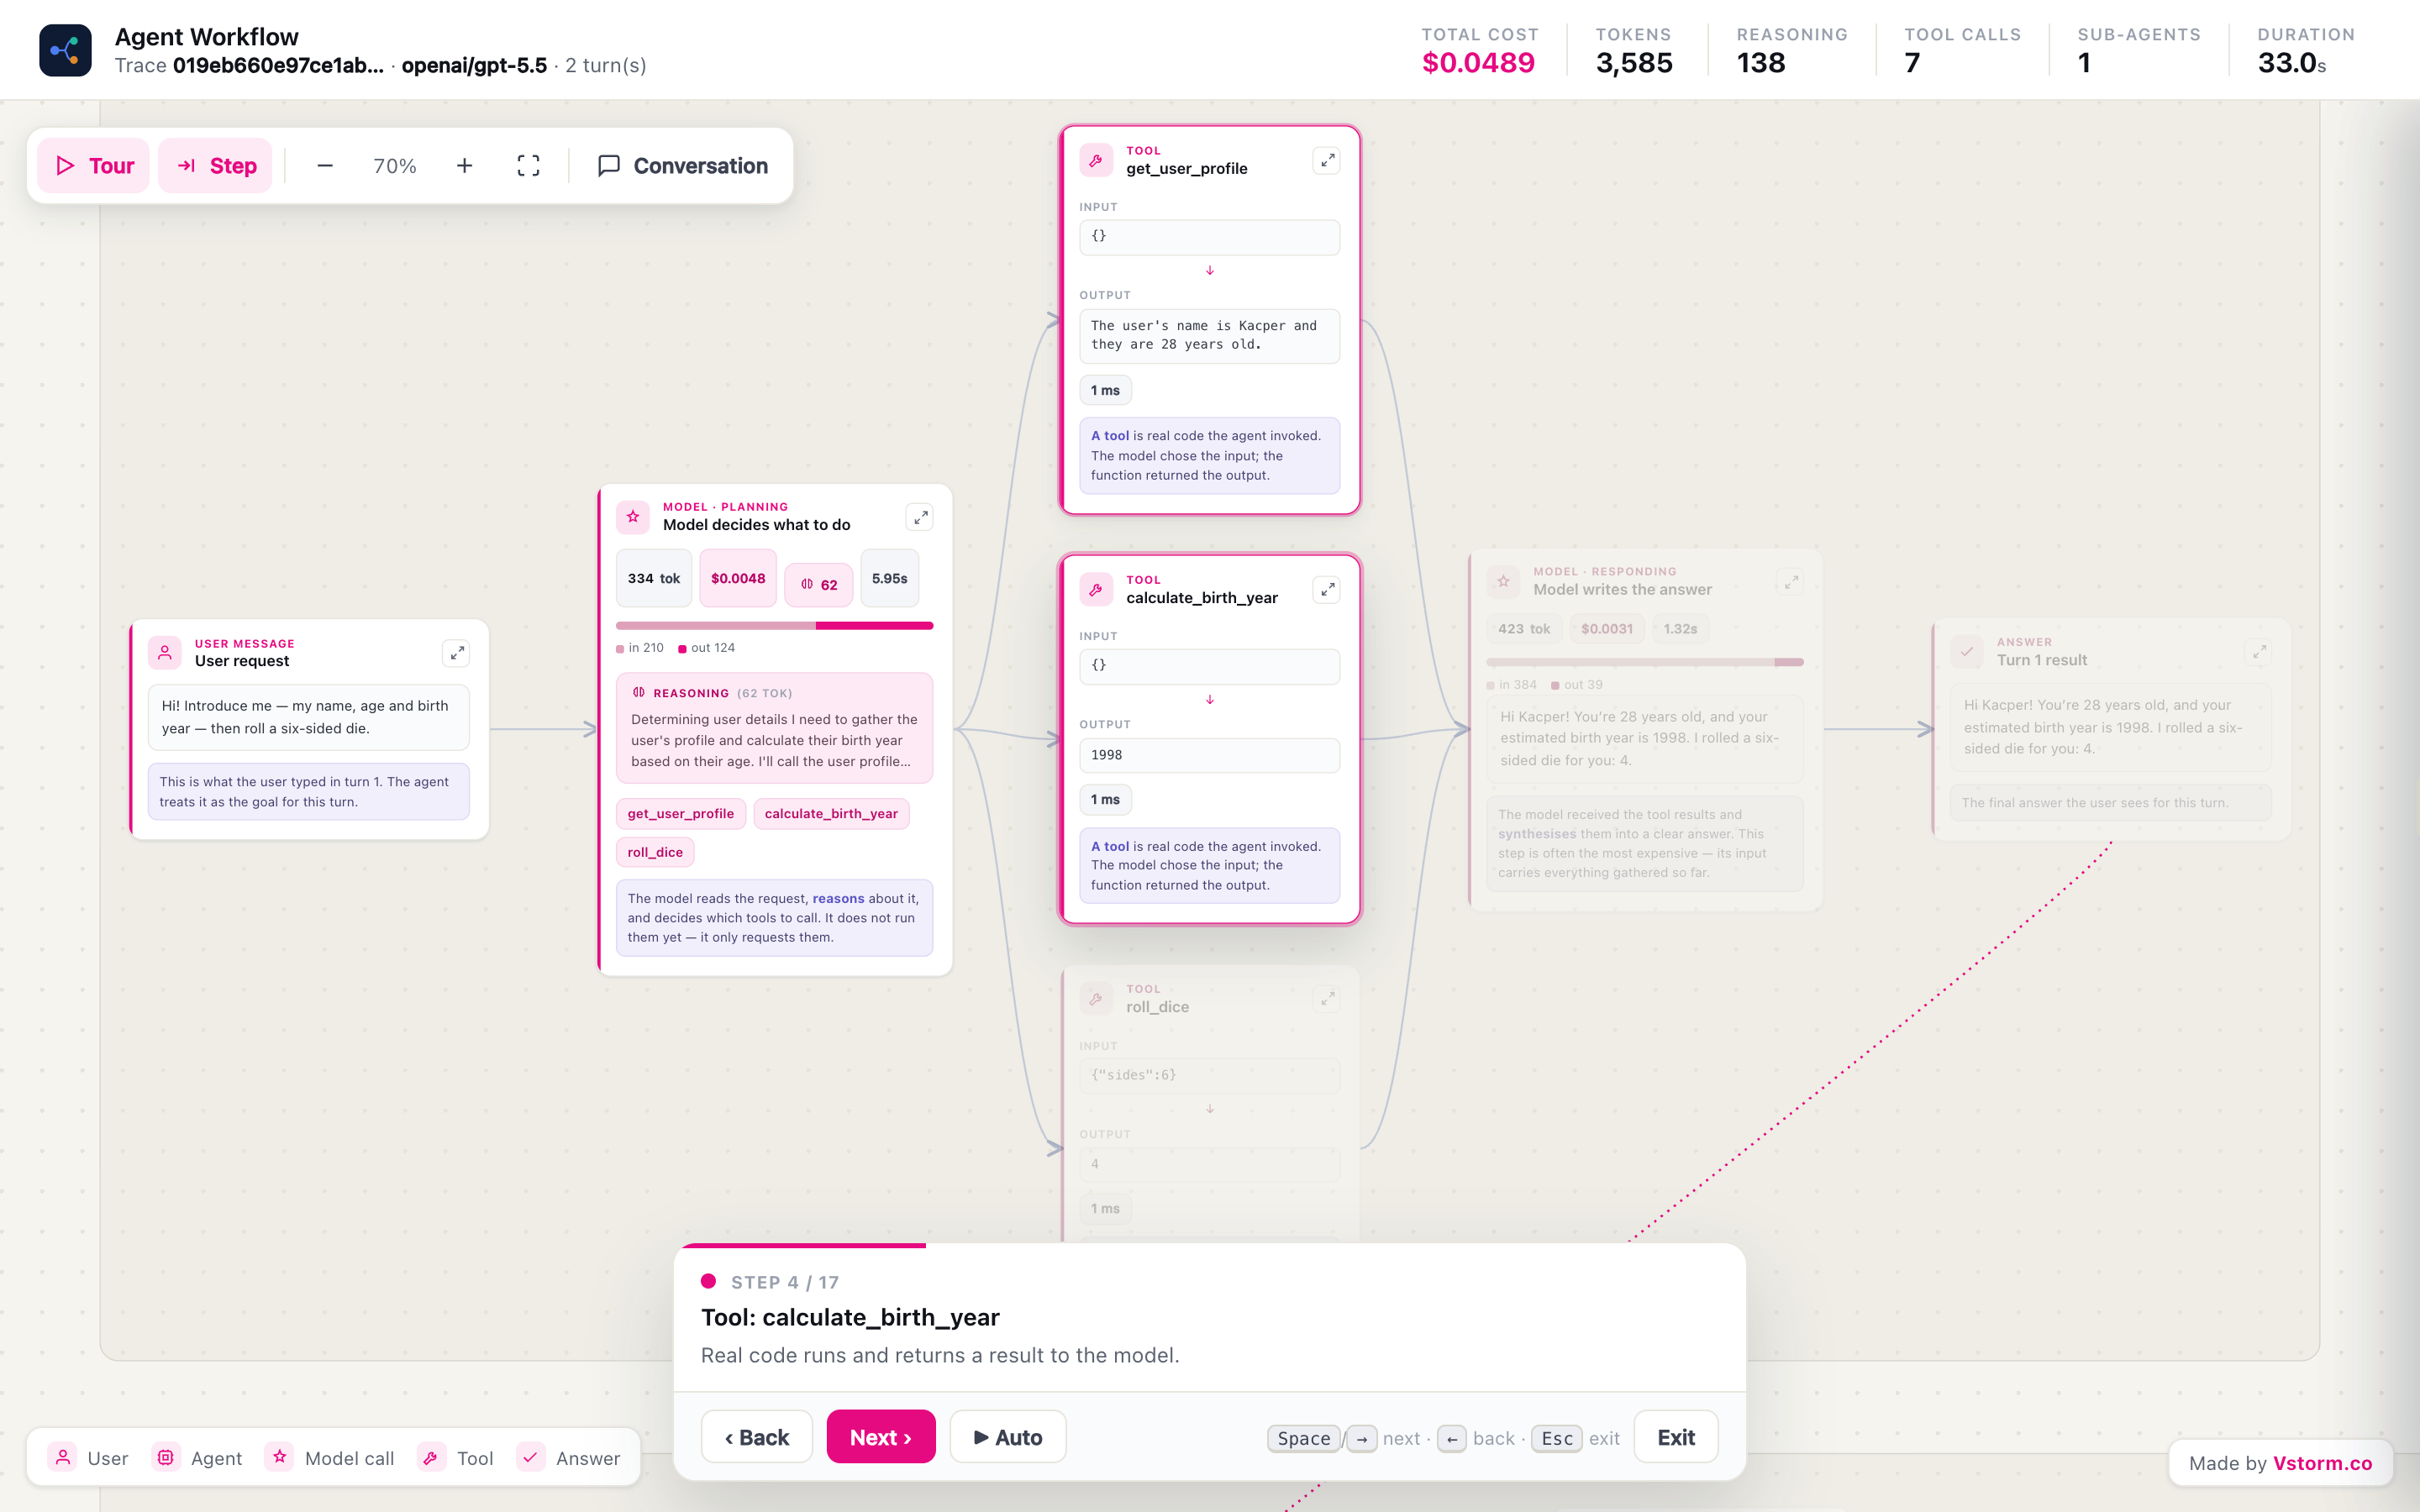This screenshot has height=1512, width=2420.
Task: Click the roll_dice input {"sides":6}
Action: (1210, 1075)
